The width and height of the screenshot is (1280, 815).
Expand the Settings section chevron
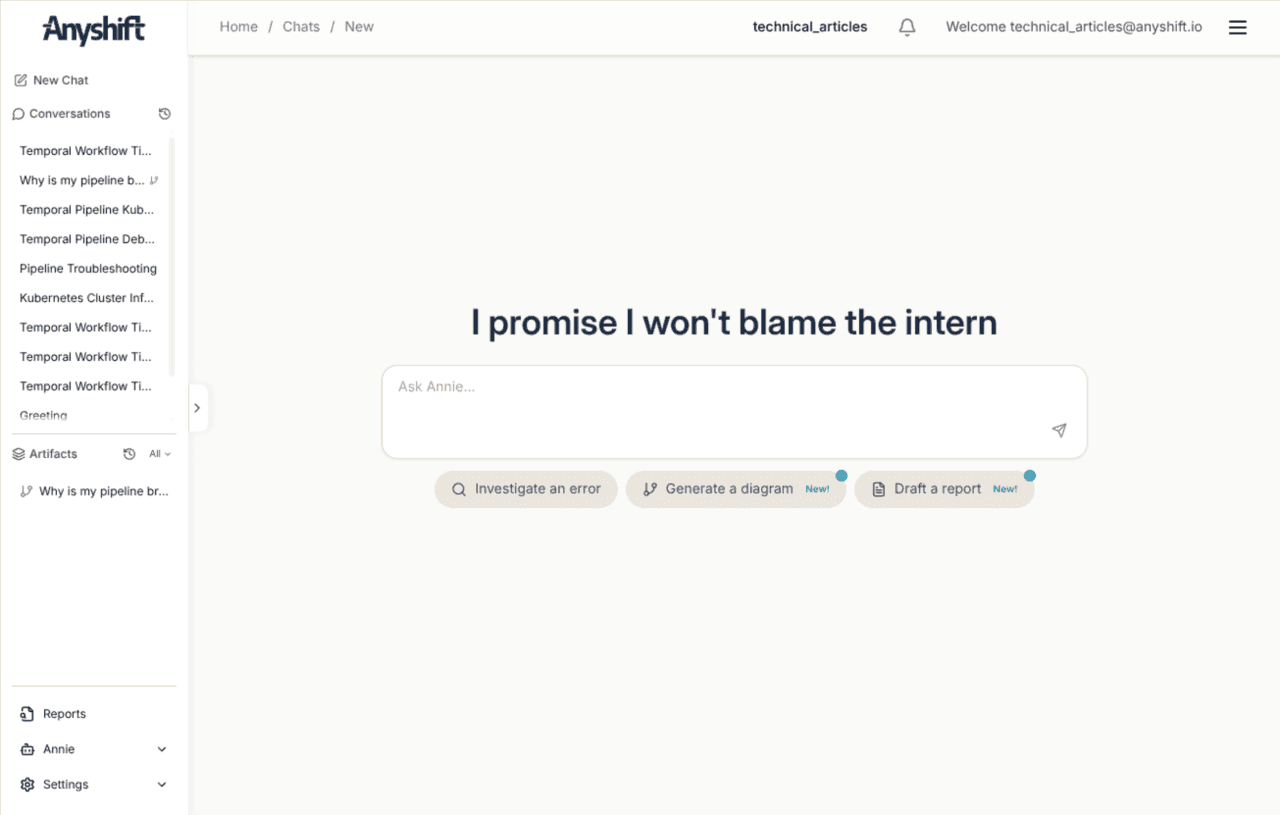(x=161, y=784)
